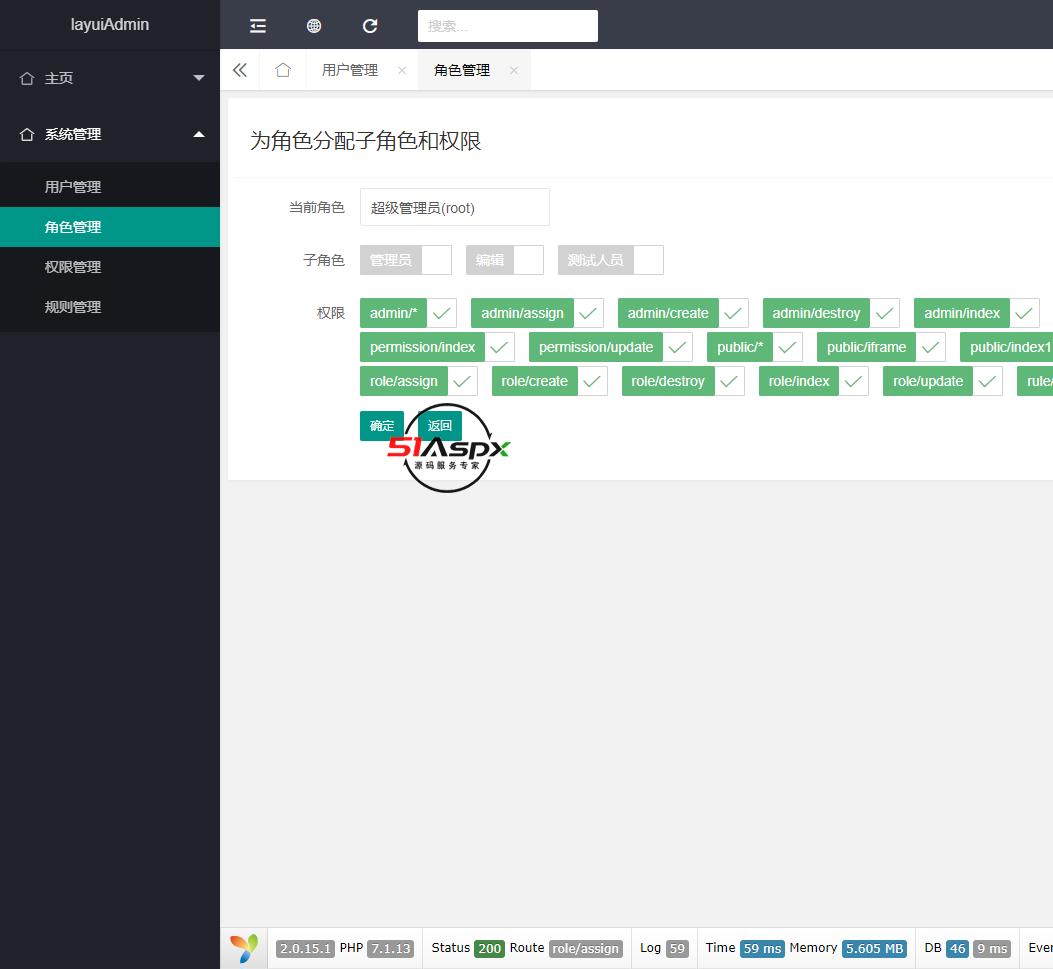Uncheck the role/create permission
1053x969 pixels.
point(549,381)
